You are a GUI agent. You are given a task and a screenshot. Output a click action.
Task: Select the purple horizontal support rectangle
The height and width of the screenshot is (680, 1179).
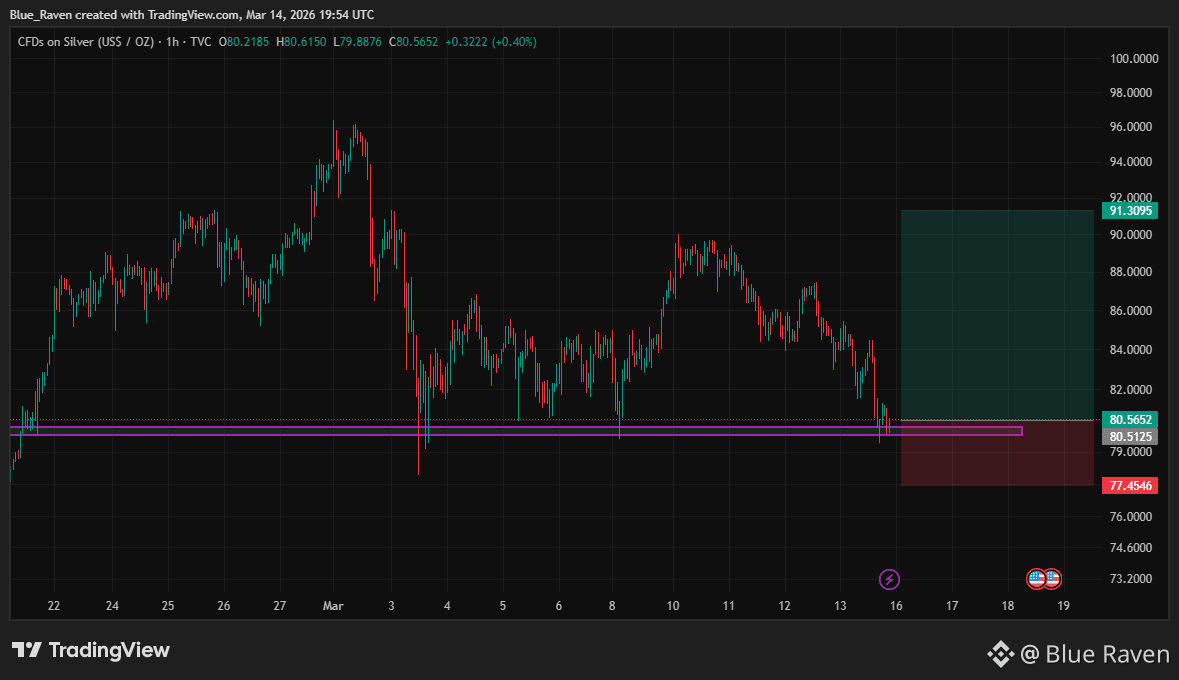click(516, 431)
